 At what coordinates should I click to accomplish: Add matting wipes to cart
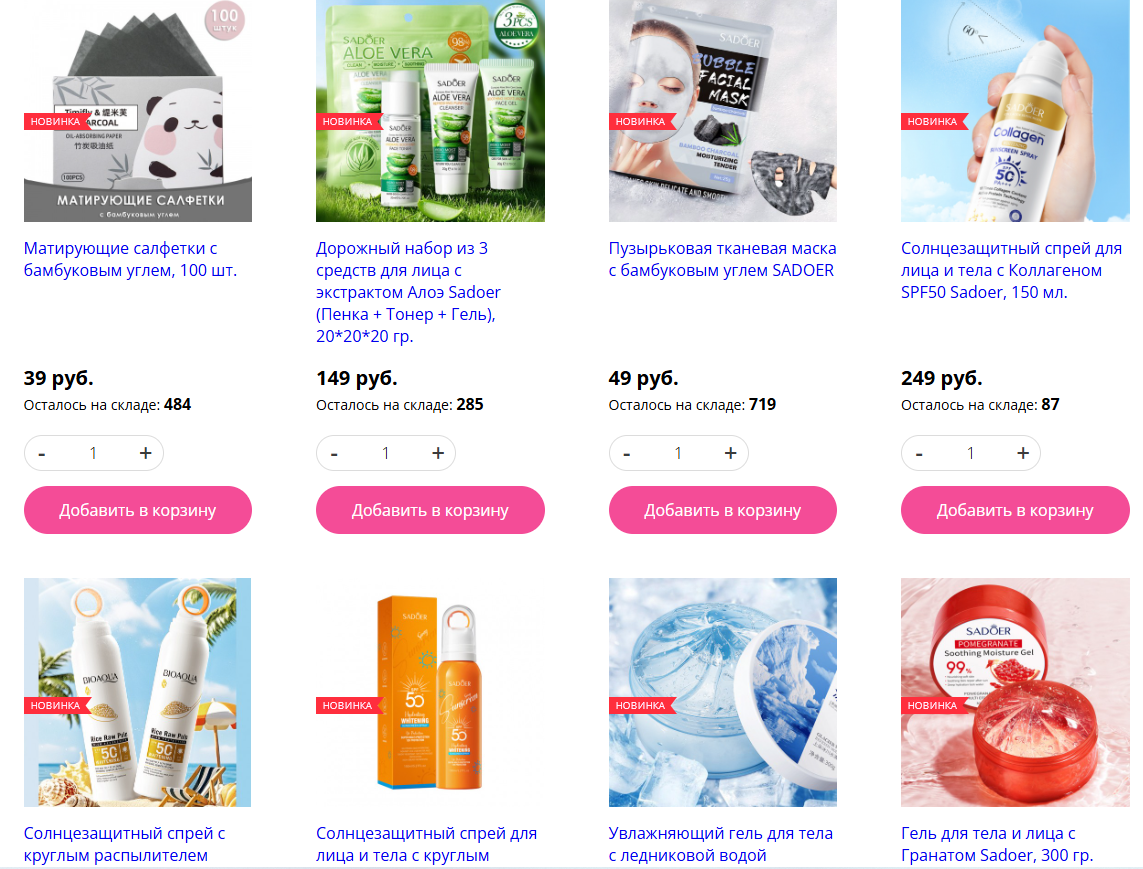pos(138,510)
